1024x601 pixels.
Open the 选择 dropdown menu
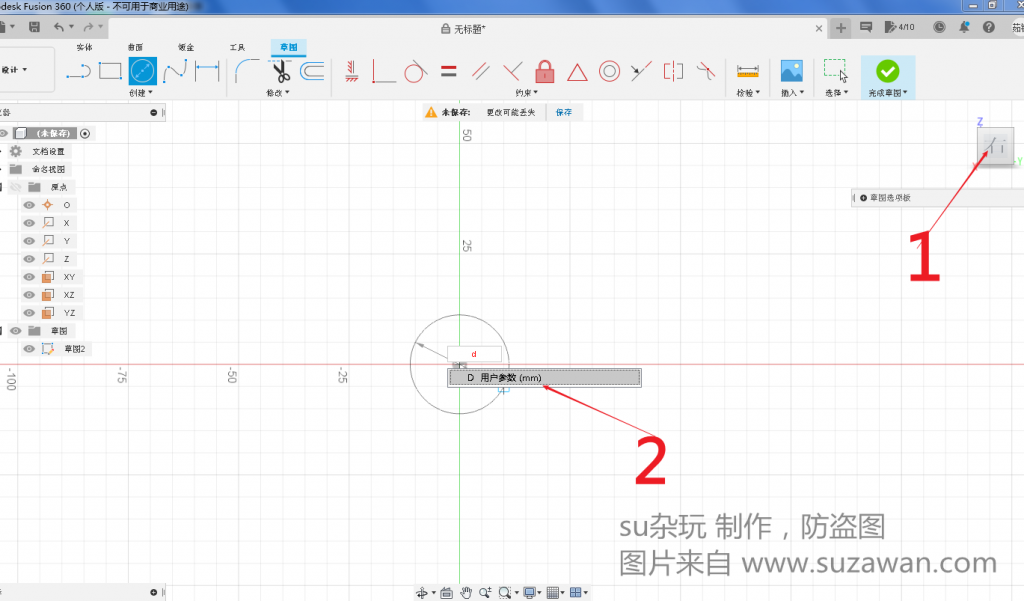click(837, 93)
